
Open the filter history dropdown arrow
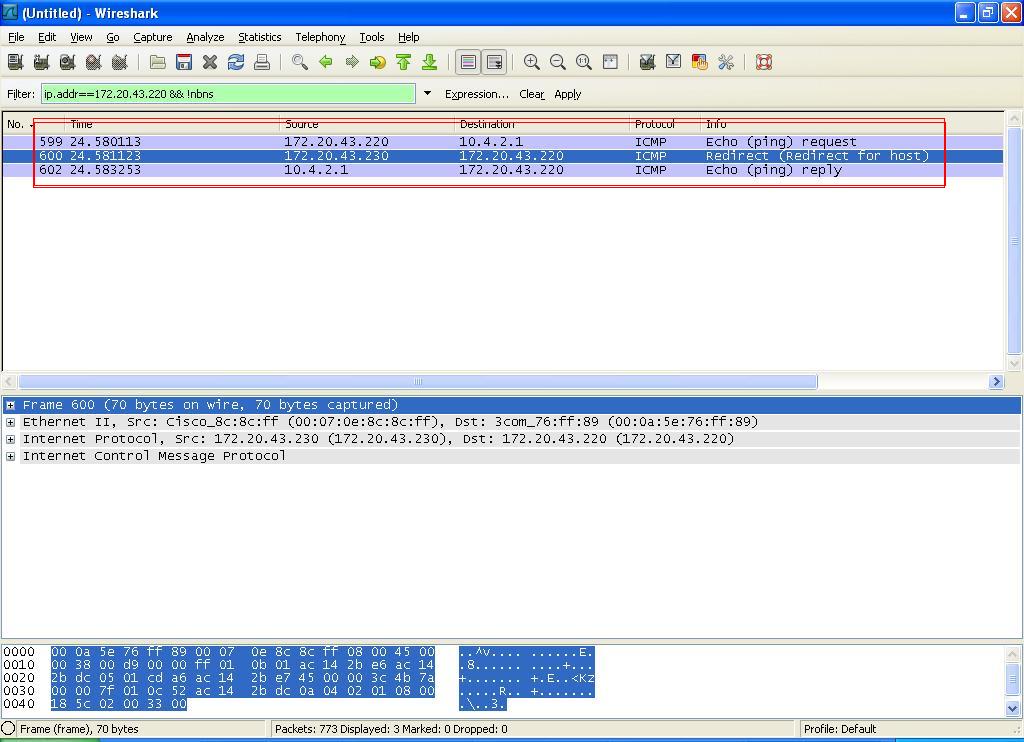[x=427, y=93]
